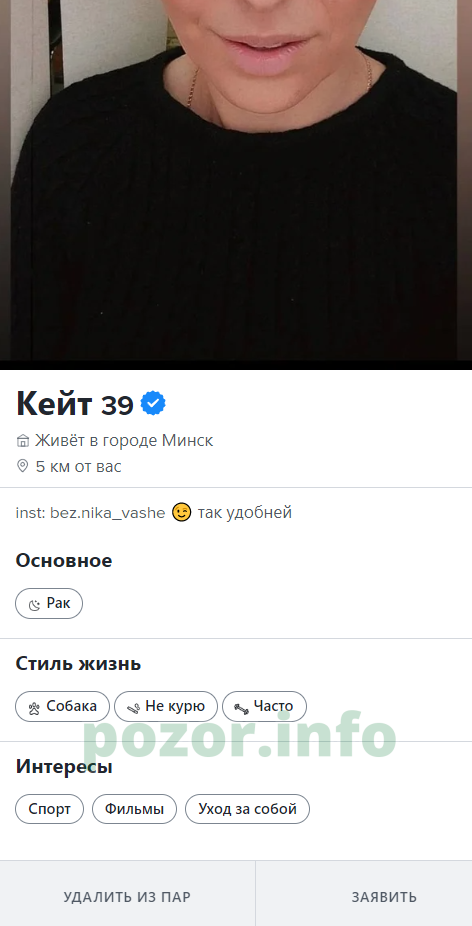472x926 pixels.
Task: Select the Уход за собой interest chip
Action: [248, 809]
